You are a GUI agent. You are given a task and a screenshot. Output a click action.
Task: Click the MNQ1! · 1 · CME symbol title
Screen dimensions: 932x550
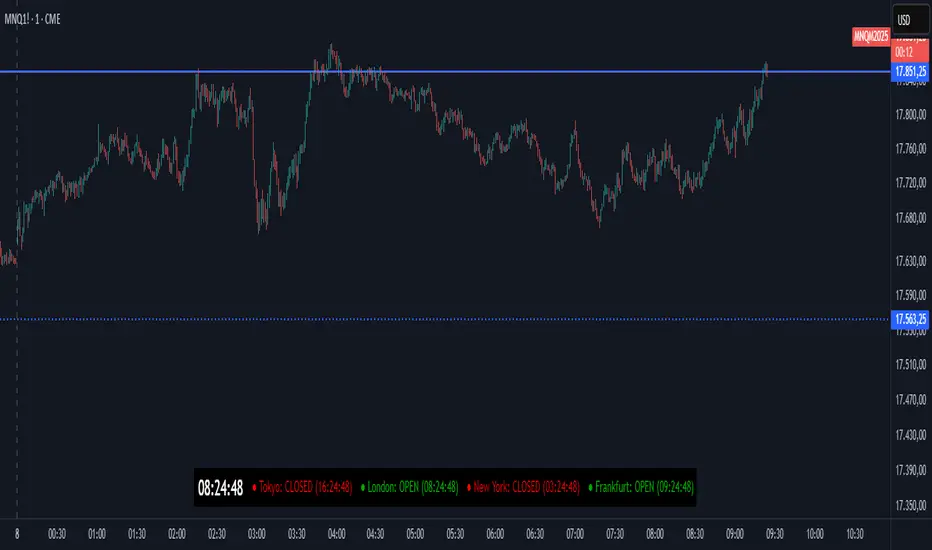point(32,19)
